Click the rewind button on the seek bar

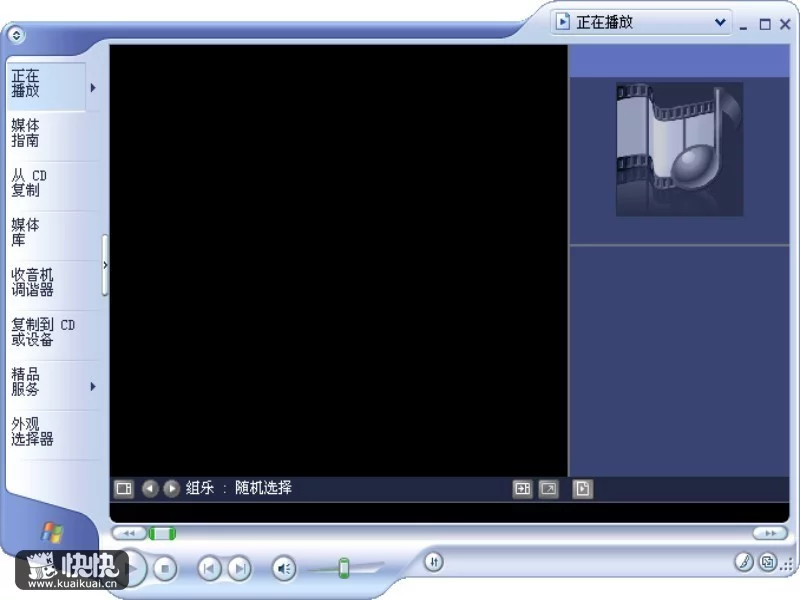[x=129, y=534]
